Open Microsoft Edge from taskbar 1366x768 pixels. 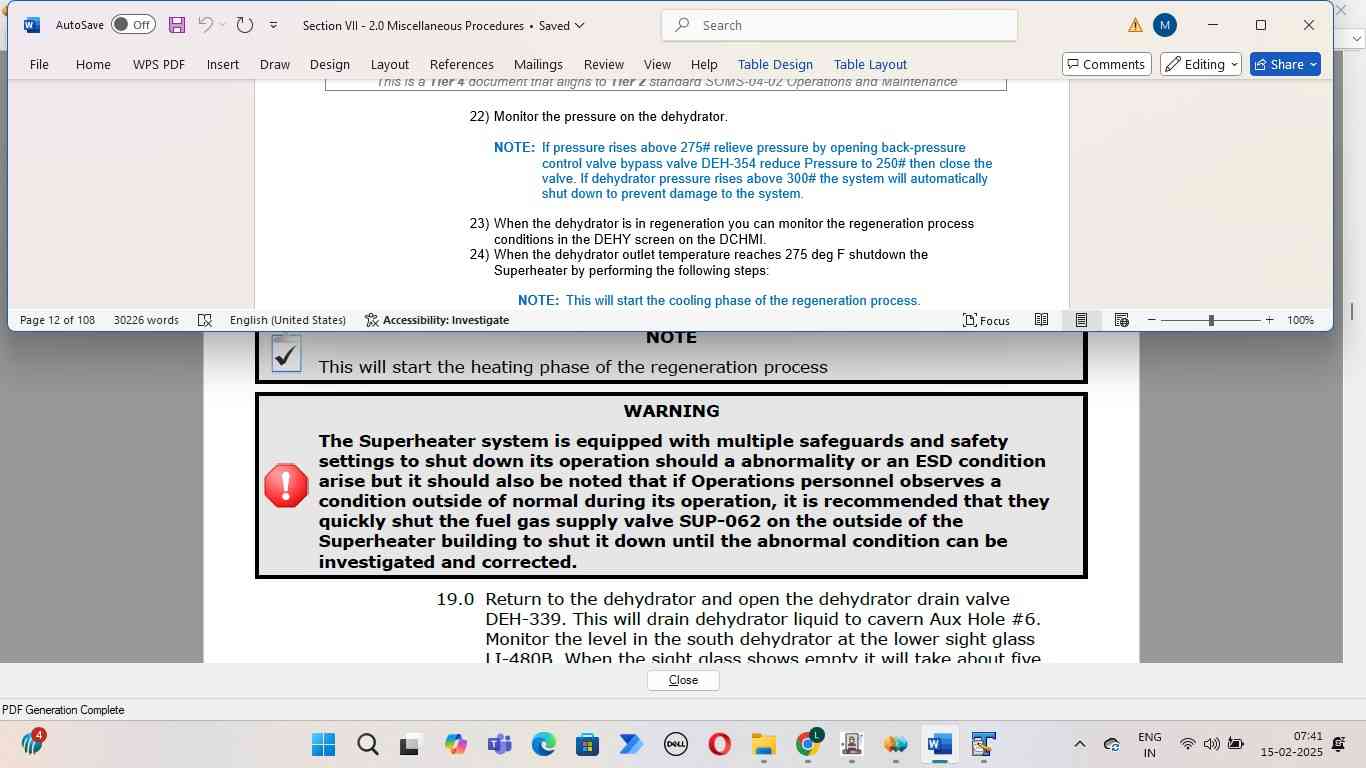tap(543, 745)
